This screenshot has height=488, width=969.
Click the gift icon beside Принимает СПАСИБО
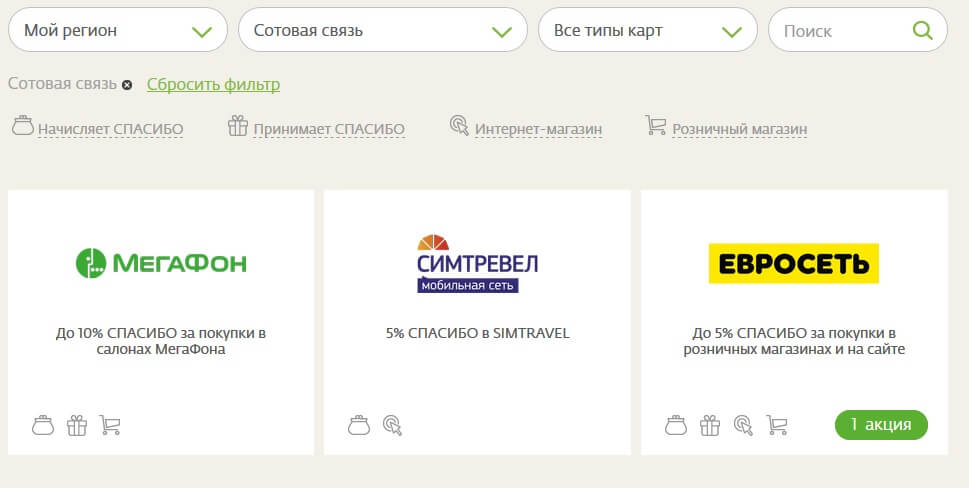click(x=238, y=125)
